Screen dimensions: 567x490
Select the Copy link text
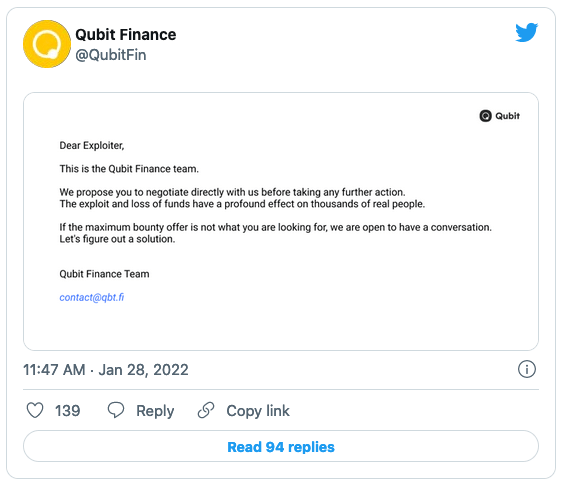coord(258,411)
